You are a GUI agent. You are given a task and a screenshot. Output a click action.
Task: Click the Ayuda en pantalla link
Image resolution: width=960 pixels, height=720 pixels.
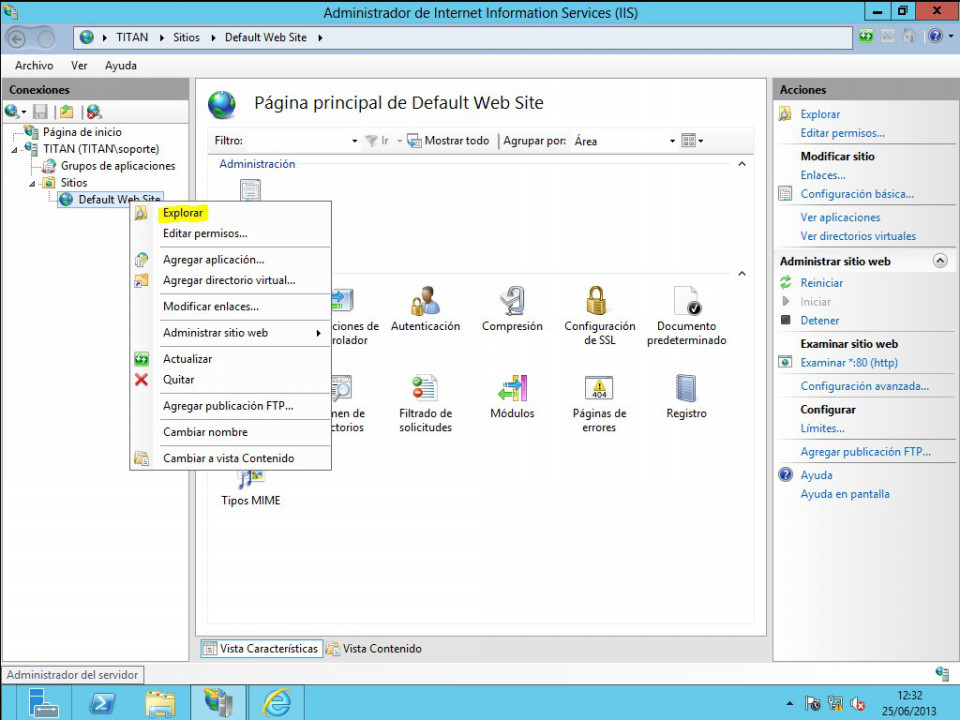[x=845, y=494]
